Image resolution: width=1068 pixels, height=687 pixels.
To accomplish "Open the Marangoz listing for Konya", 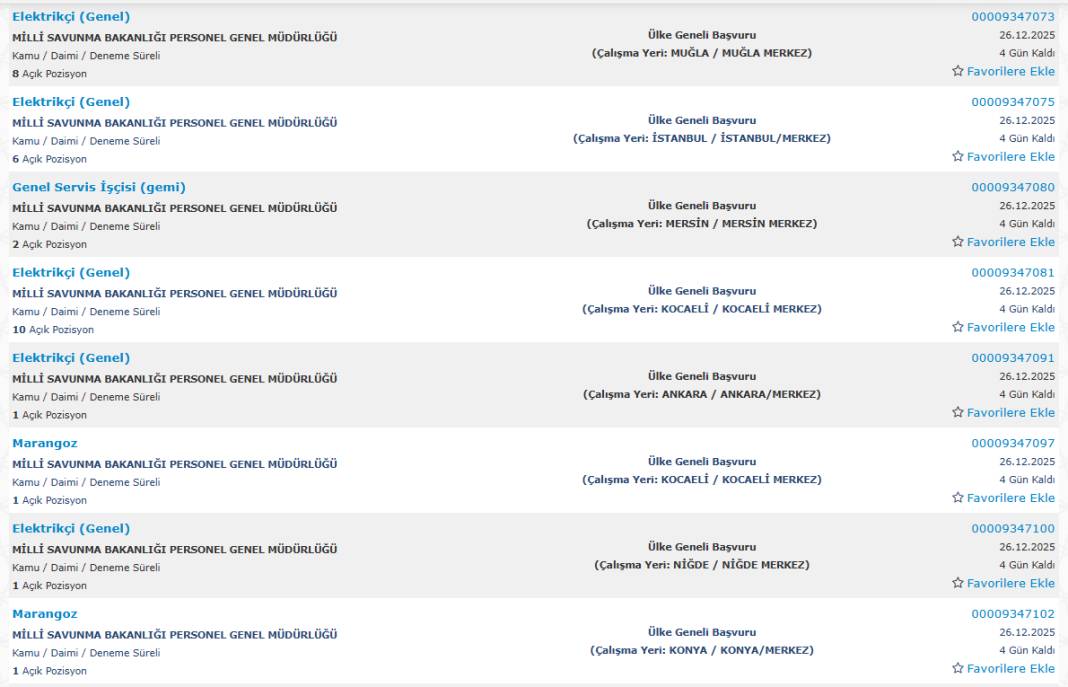I will (x=44, y=614).
